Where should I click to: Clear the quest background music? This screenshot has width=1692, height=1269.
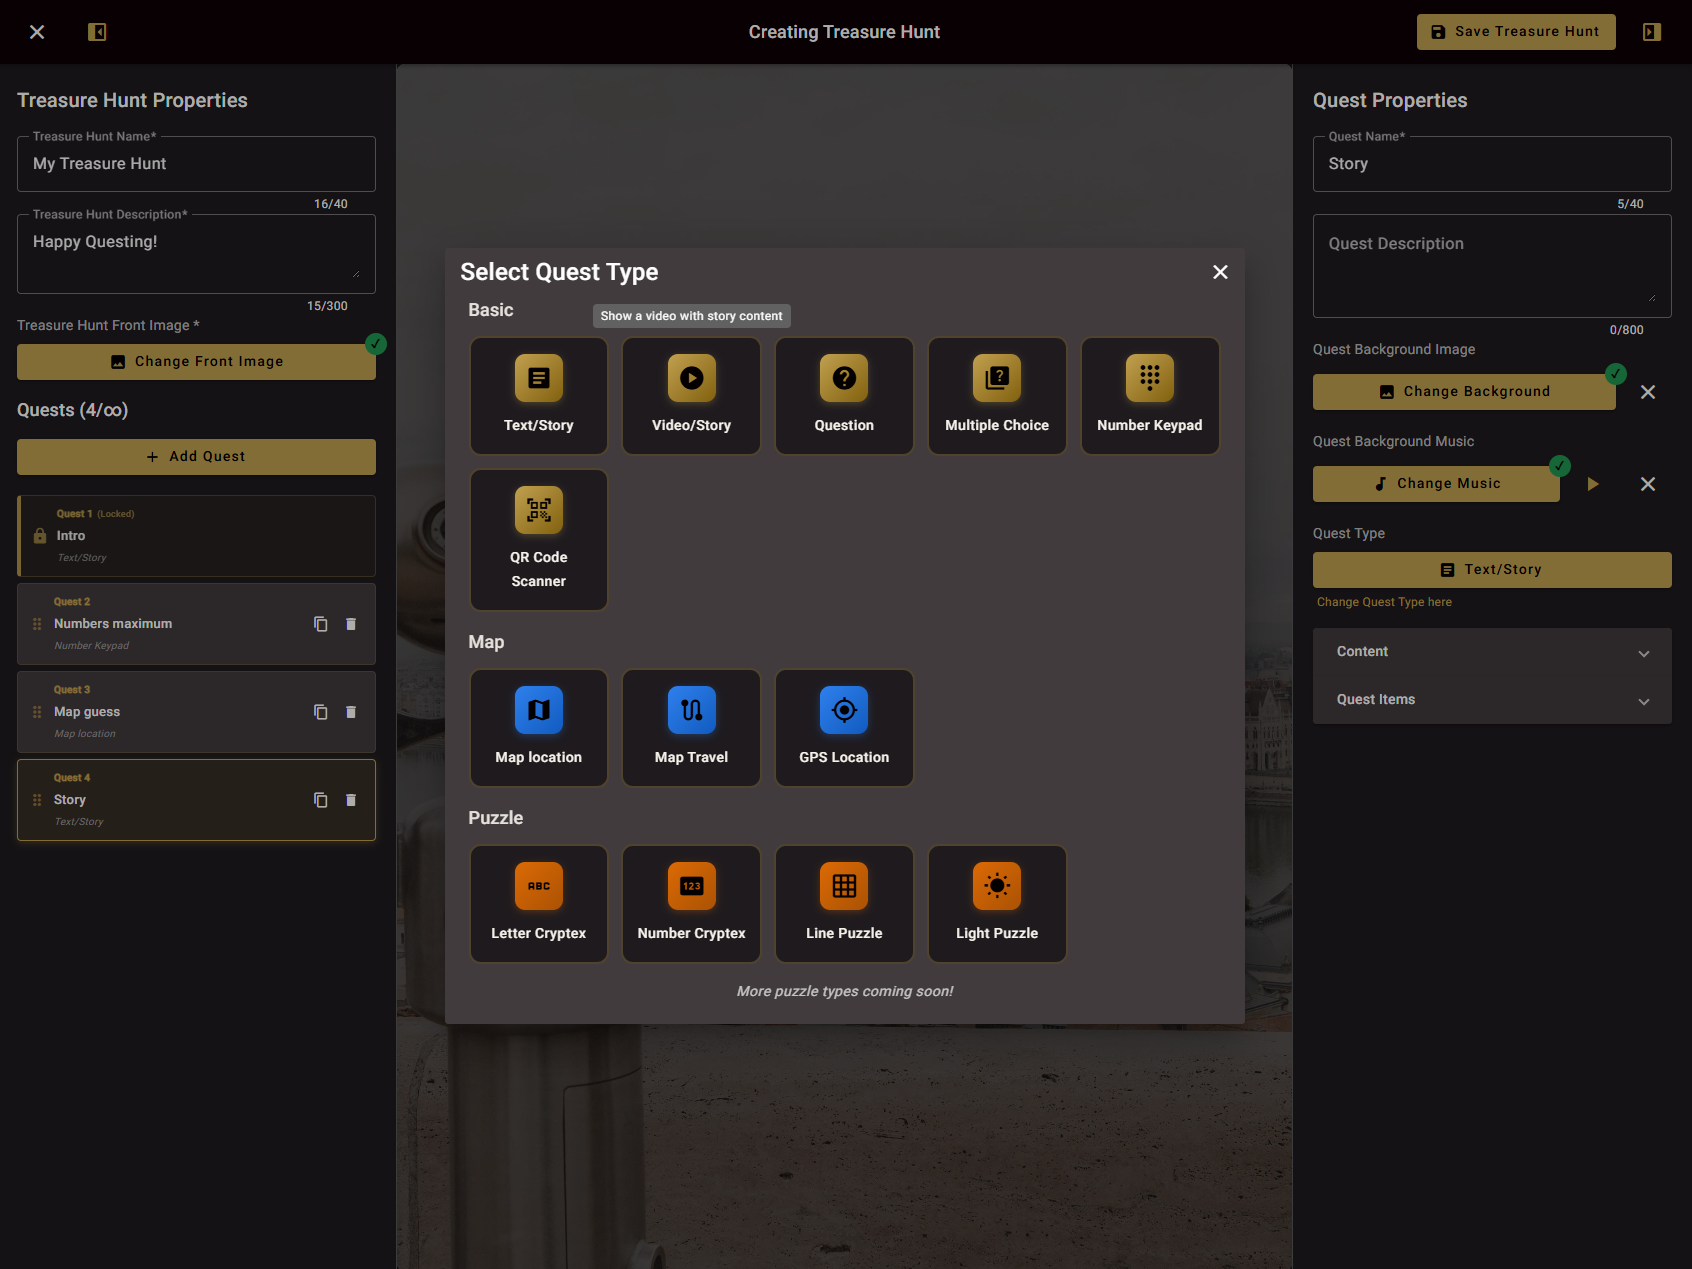click(1648, 484)
